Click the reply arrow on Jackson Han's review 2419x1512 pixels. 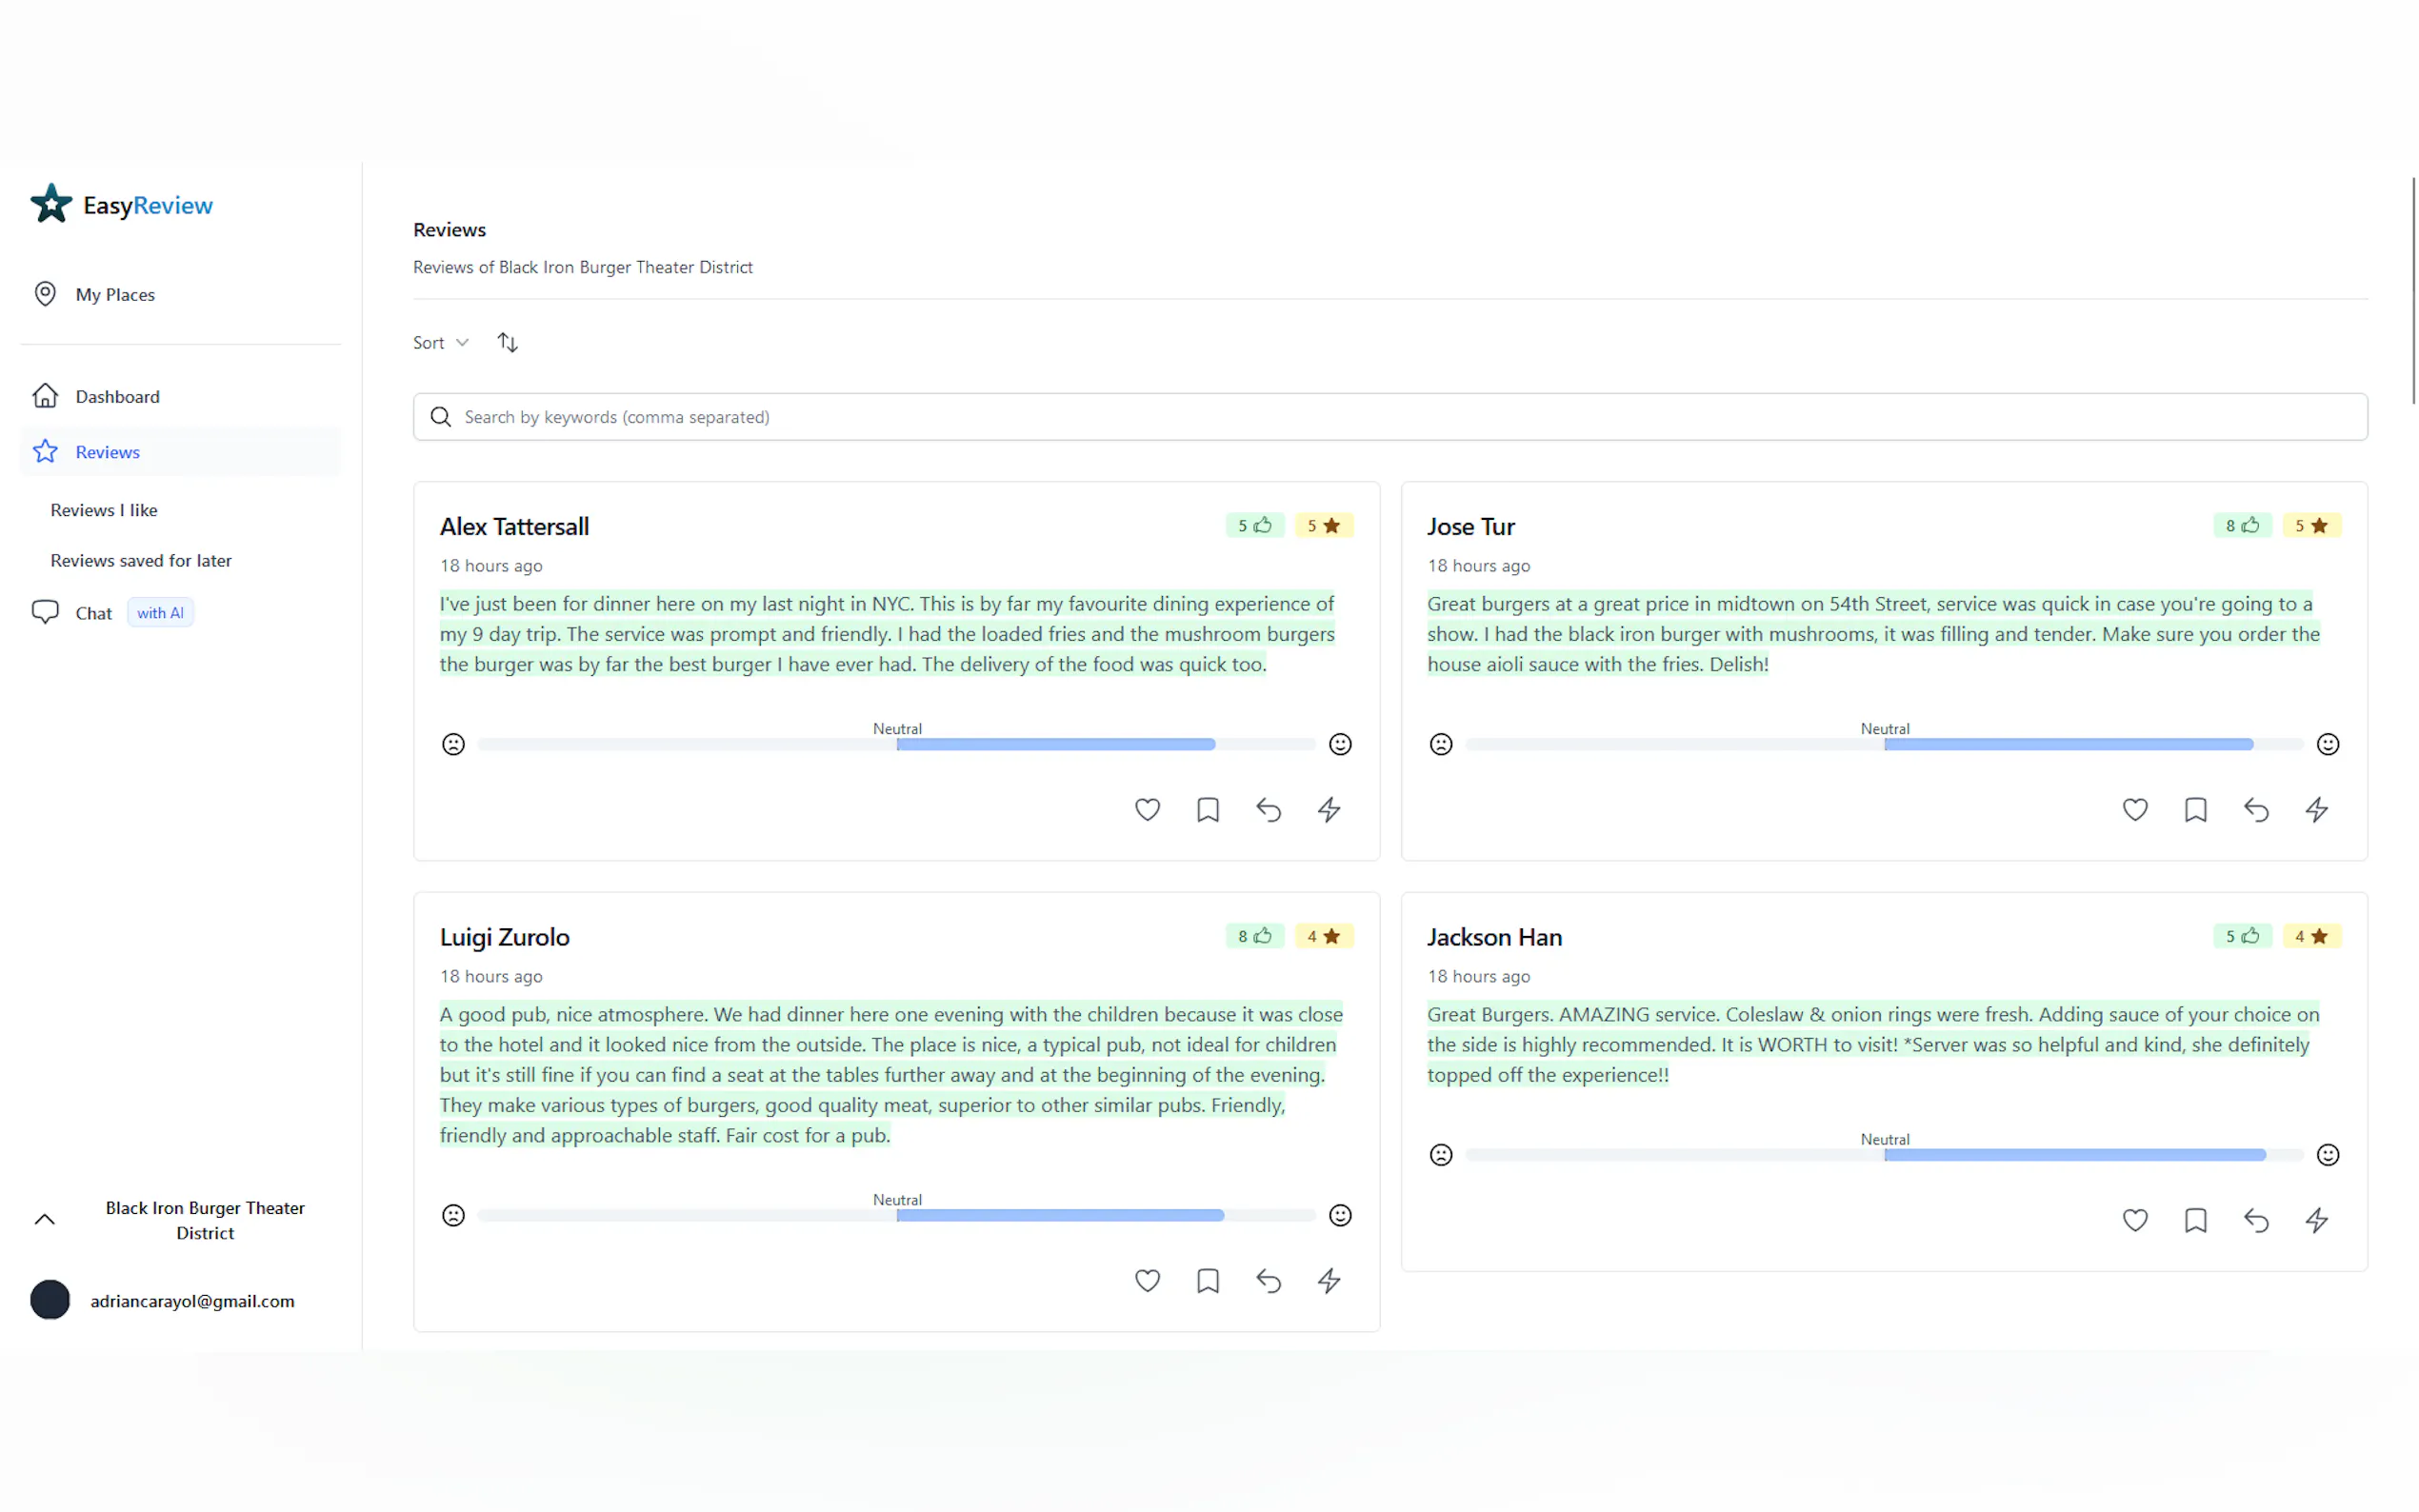(2255, 1220)
